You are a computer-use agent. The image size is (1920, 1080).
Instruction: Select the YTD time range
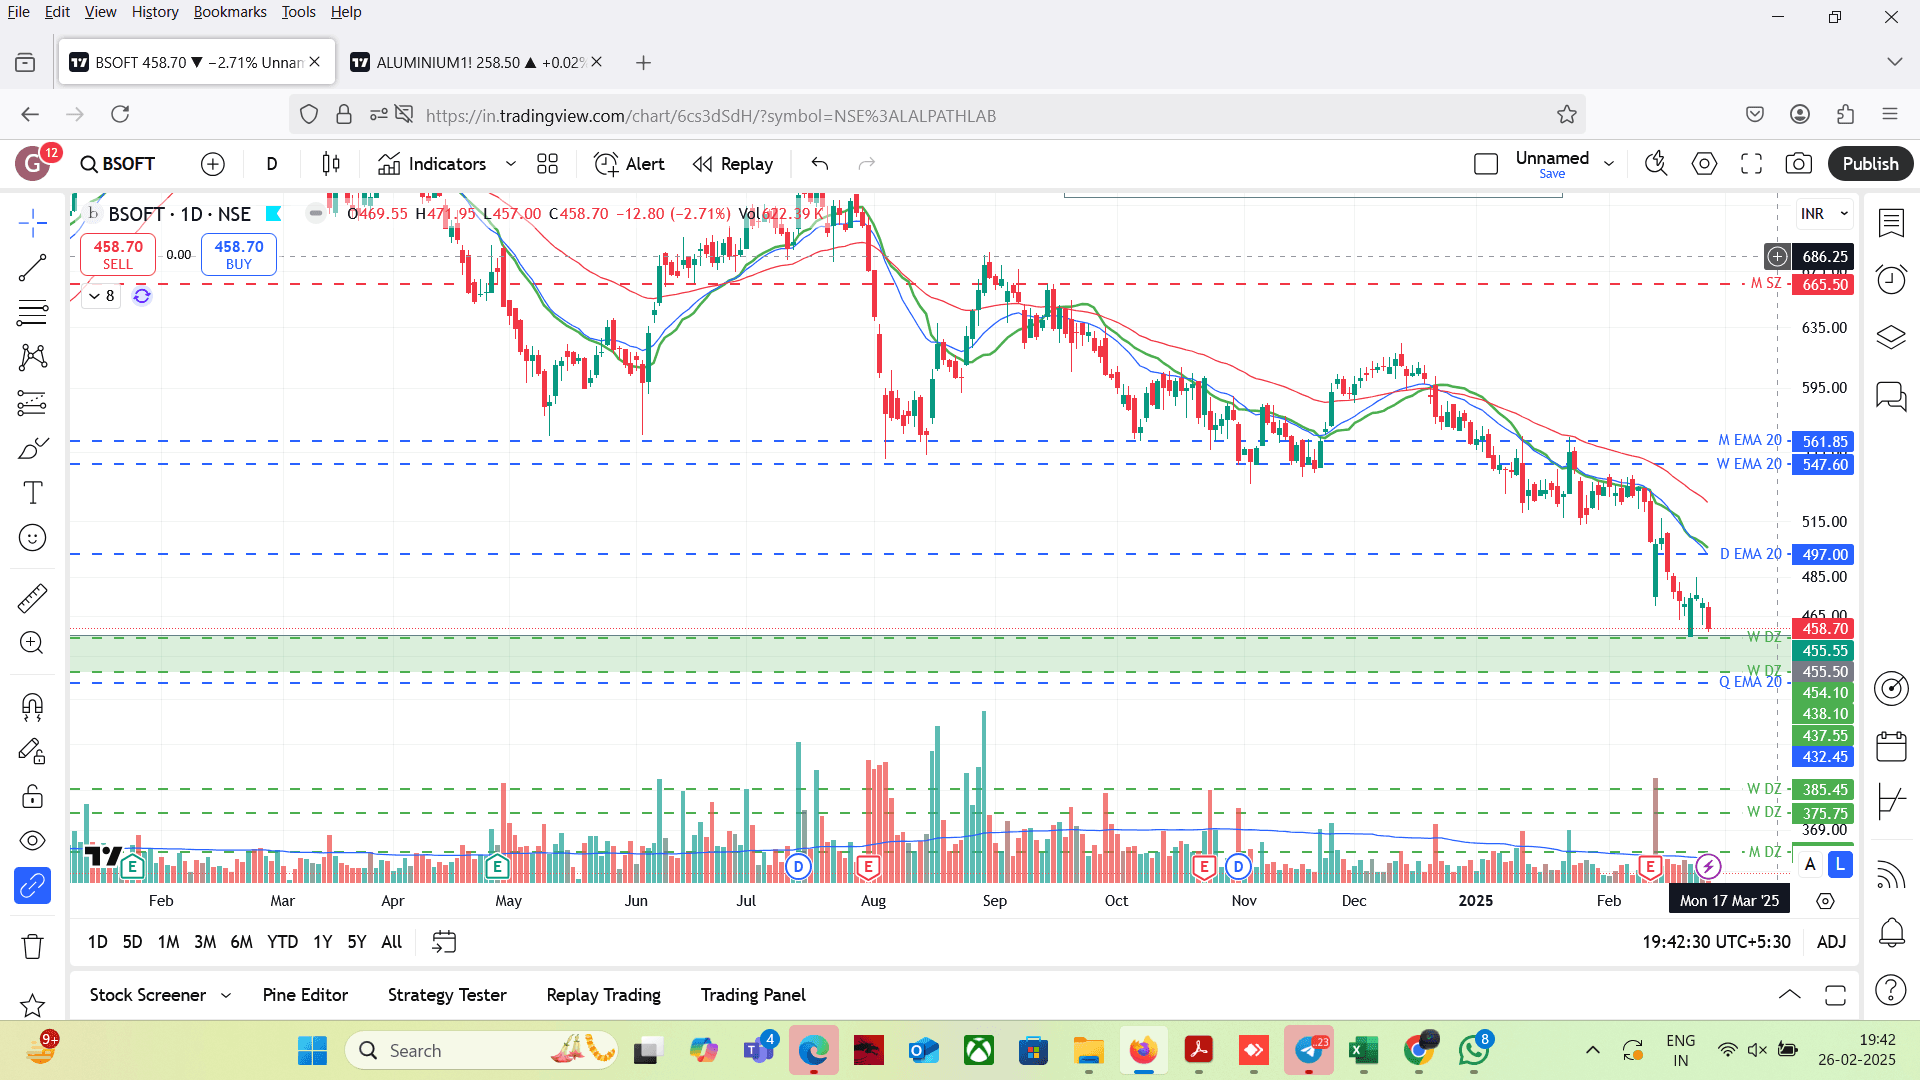[x=282, y=942]
